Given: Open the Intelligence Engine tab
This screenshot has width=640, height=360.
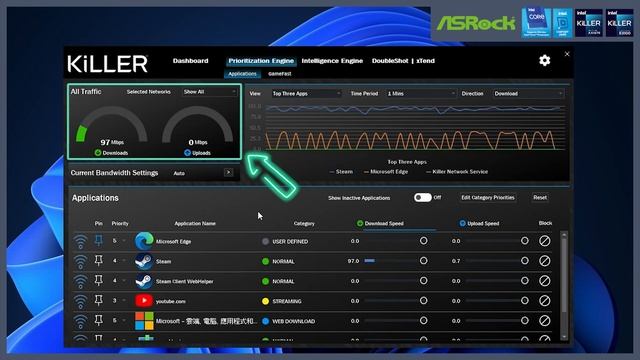Looking at the screenshot, I should point(332,61).
